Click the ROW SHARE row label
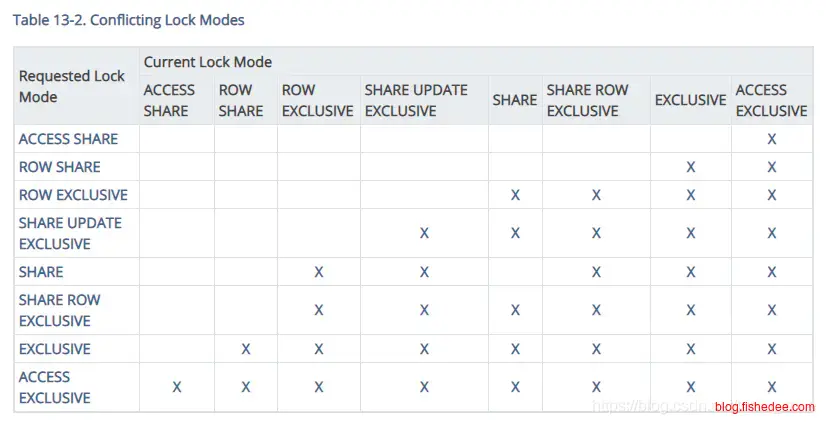826x424 pixels. (59, 167)
